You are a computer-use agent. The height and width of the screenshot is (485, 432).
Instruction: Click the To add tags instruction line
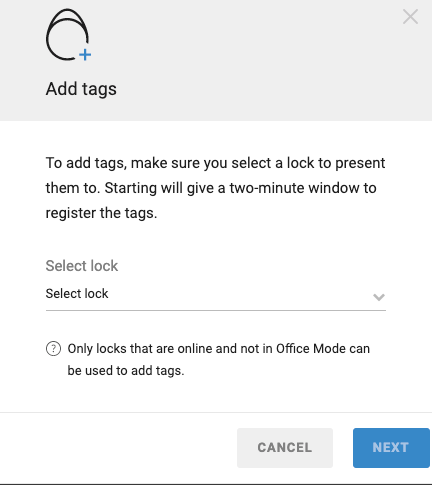point(215,163)
